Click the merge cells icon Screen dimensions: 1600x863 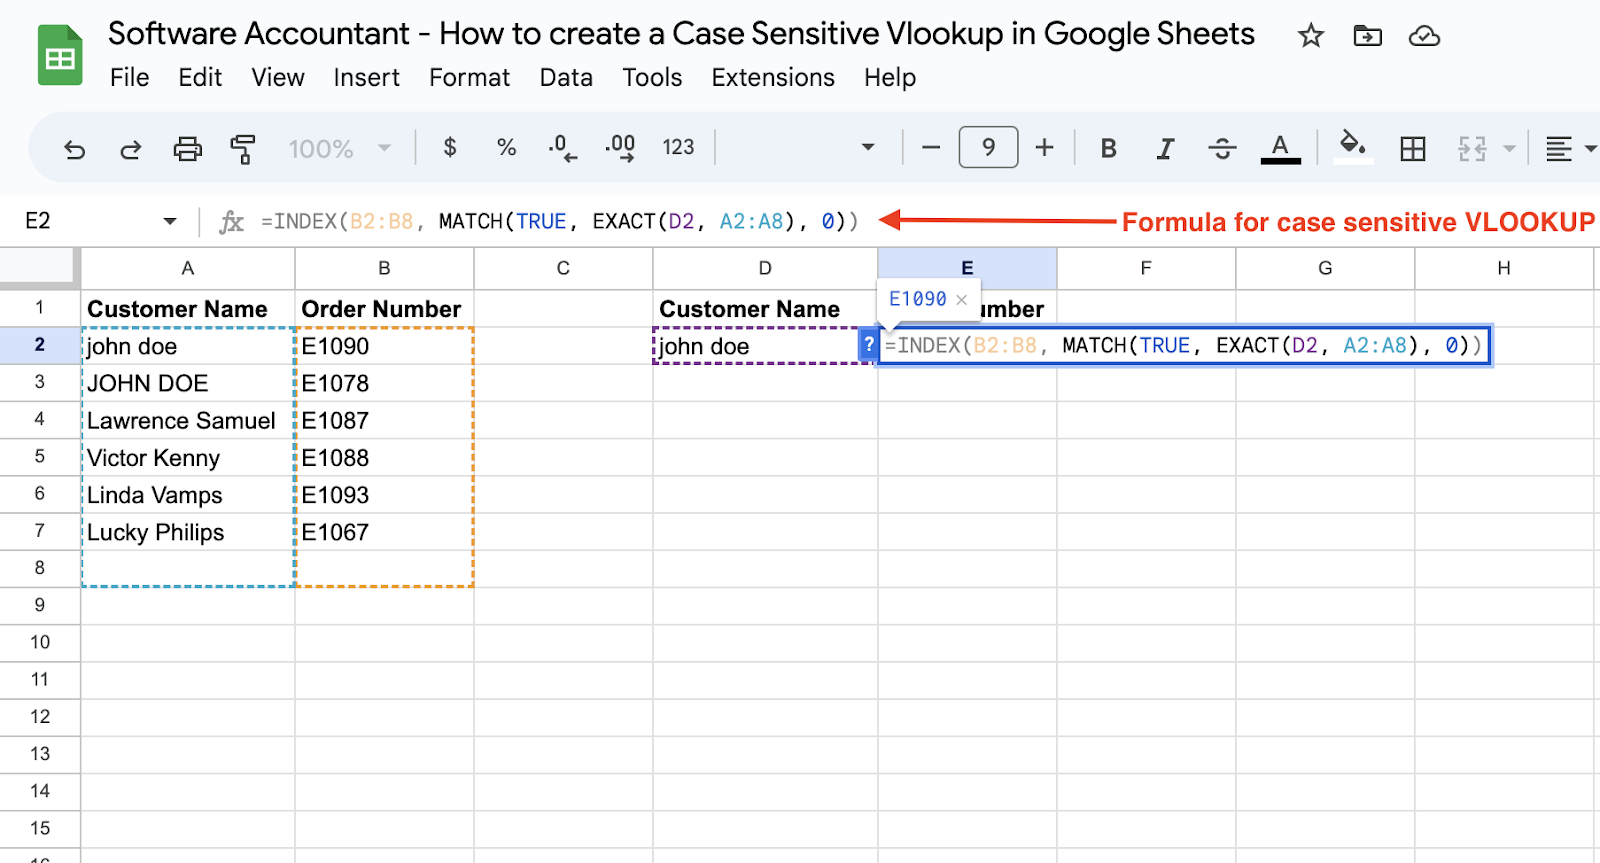point(1472,149)
